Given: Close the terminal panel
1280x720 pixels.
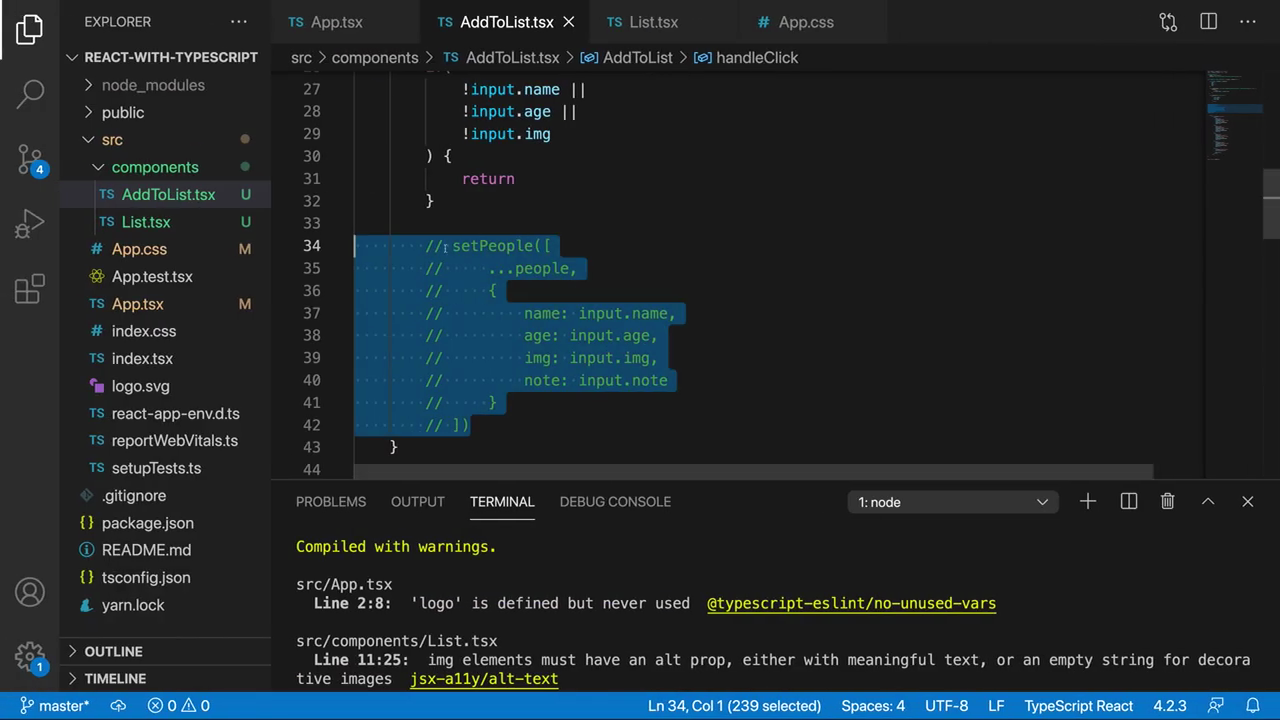Looking at the screenshot, I should pyautogui.click(x=1248, y=501).
